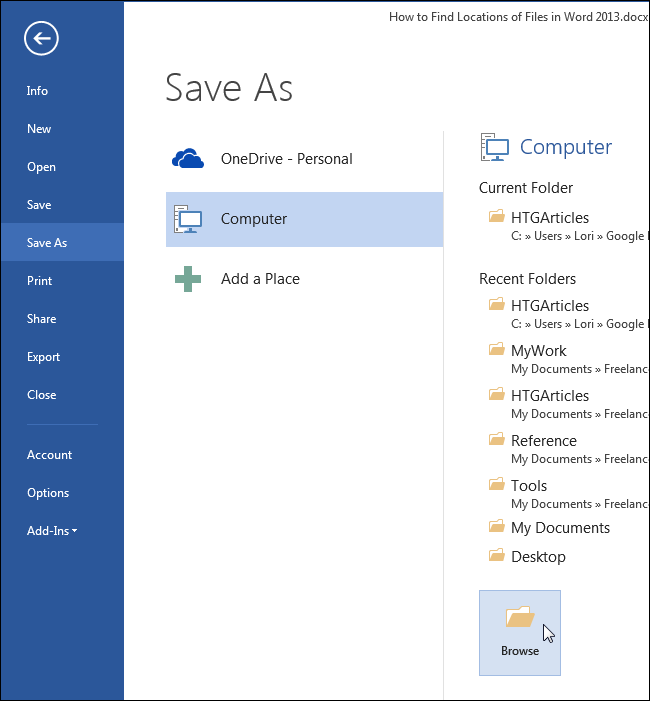
Task: Go to the Export menu item
Action: click(x=44, y=357)
